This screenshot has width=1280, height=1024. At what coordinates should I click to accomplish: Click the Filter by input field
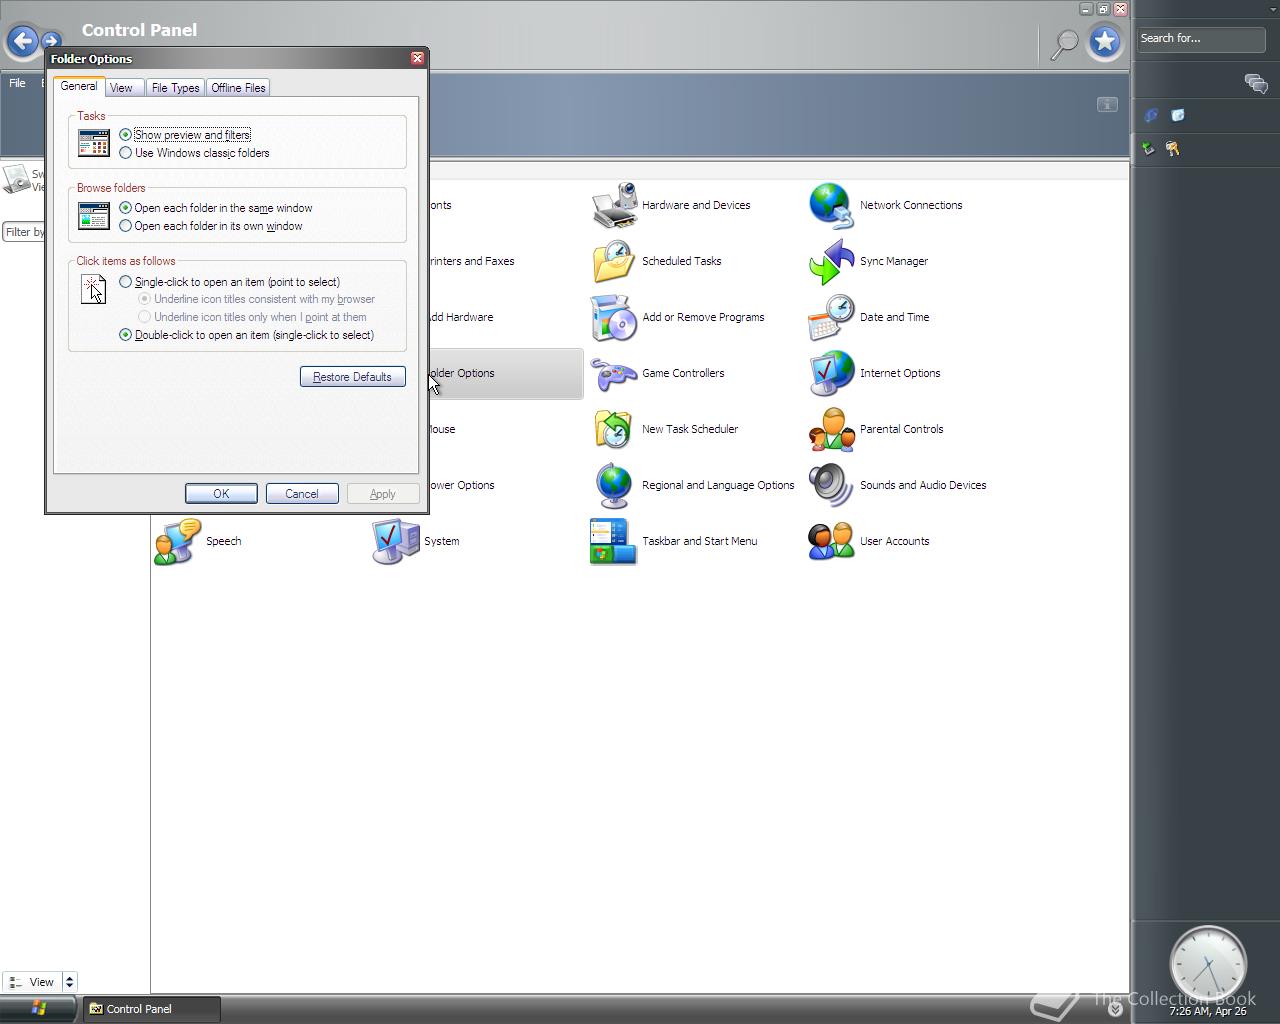[24, 232]
